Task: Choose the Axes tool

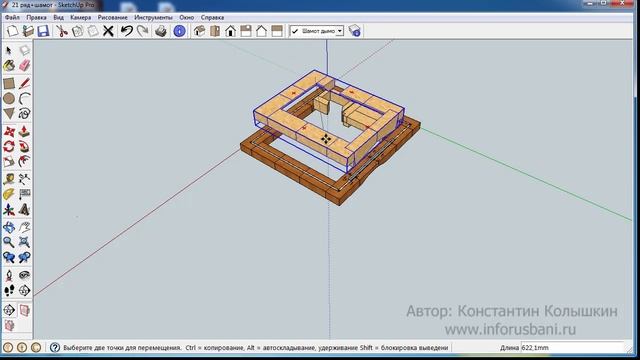Action: click(x=9, y=210)
